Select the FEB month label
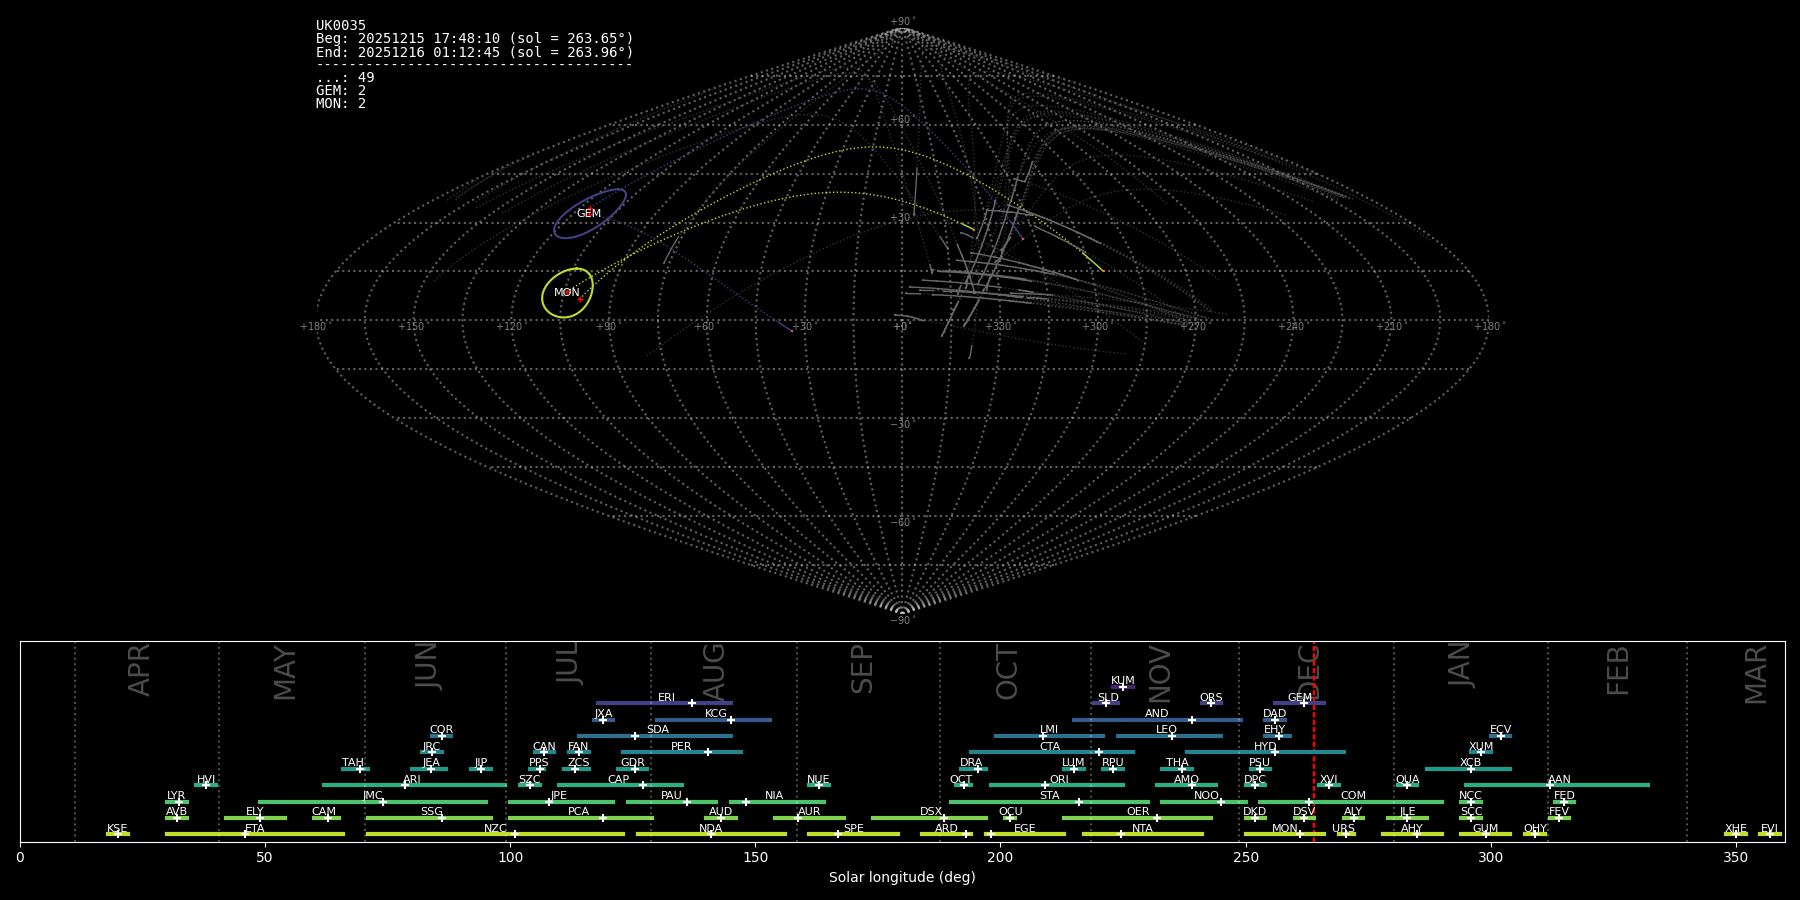Screen dimensions: 1800x900 [1617, 670]
